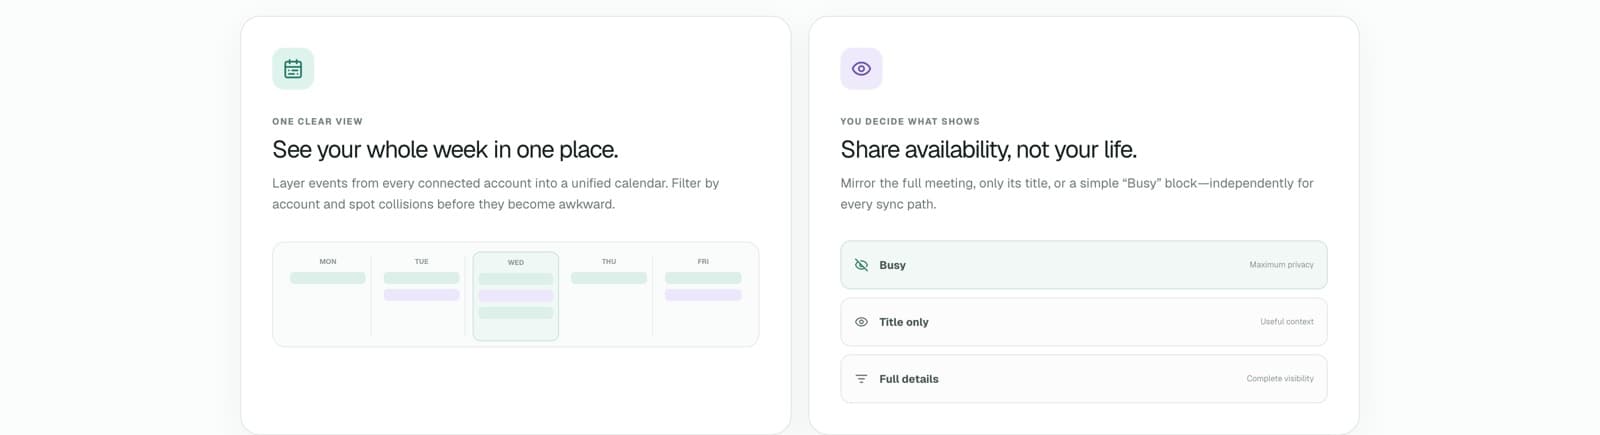Click the purple event bar under TUE

[x=422, y=295]
